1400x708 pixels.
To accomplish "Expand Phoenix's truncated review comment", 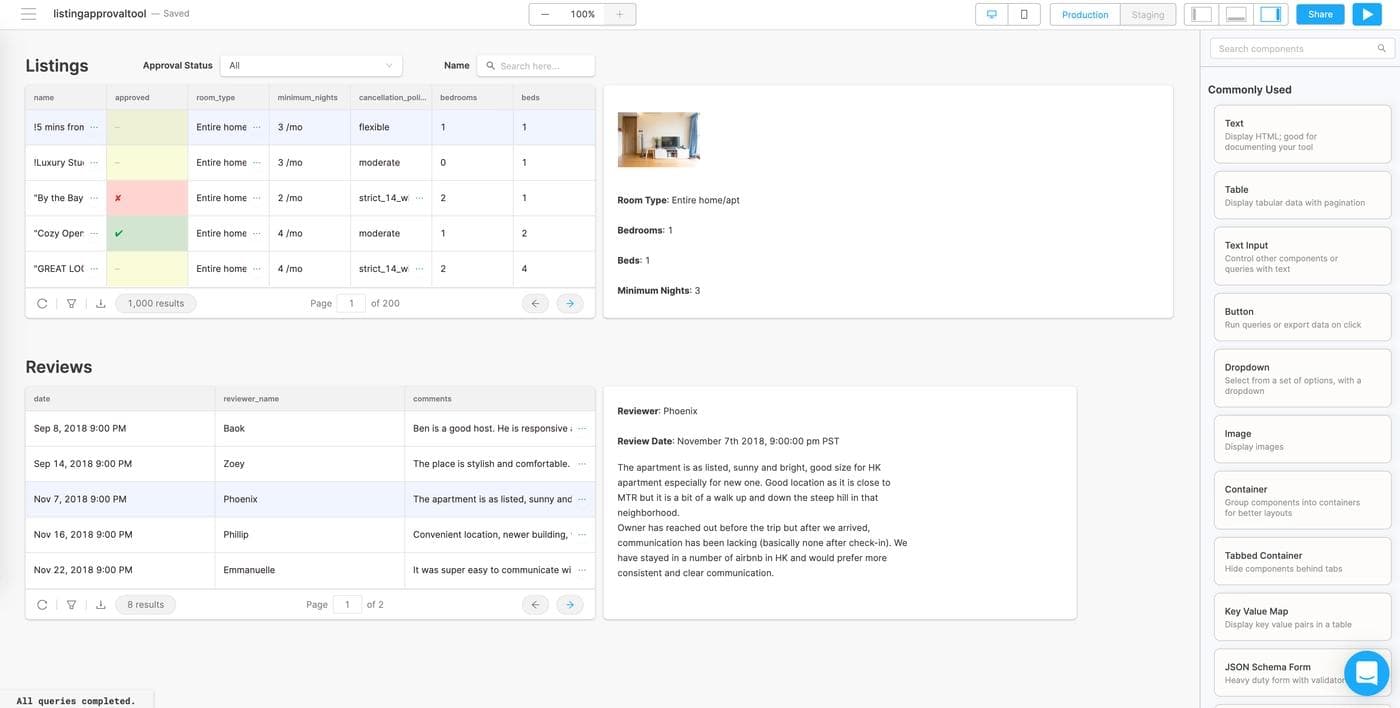I will [x=582, y=499].
